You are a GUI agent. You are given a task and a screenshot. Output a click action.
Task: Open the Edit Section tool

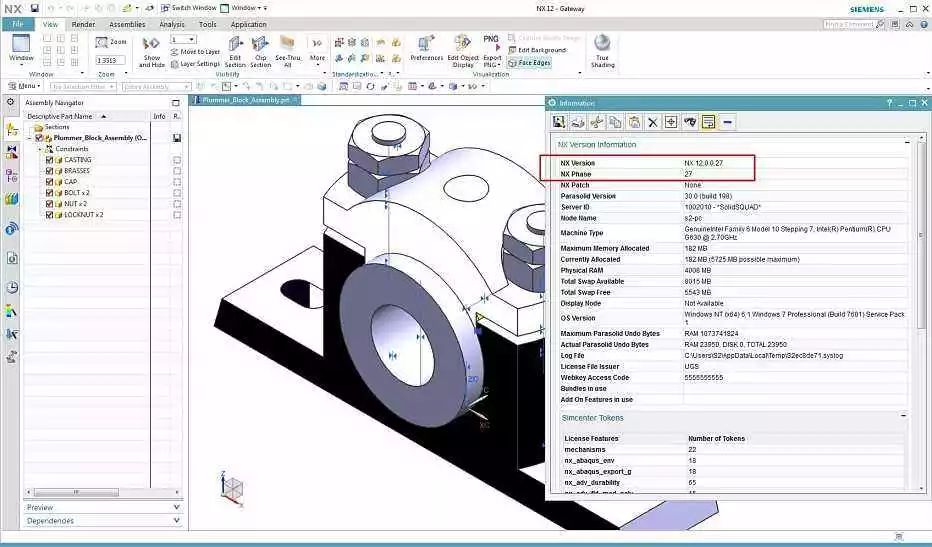235,51
